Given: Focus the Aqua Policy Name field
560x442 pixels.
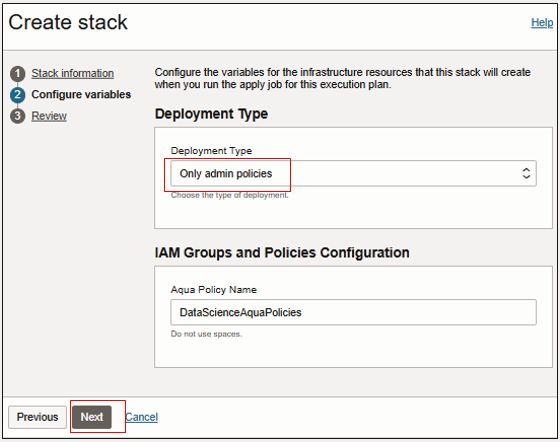Looking at the screenshot, I should click(x=353, y=312).
